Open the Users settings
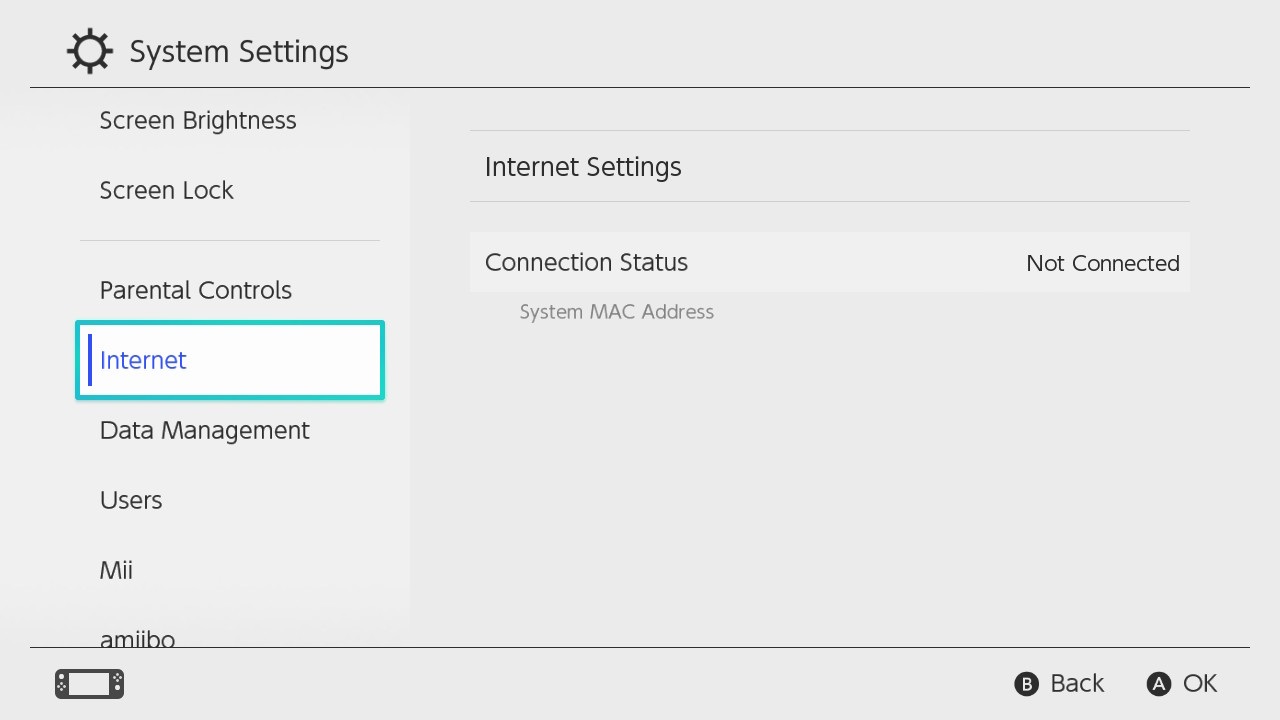This screenshot has width=1280, height=720. pos(131,501)
